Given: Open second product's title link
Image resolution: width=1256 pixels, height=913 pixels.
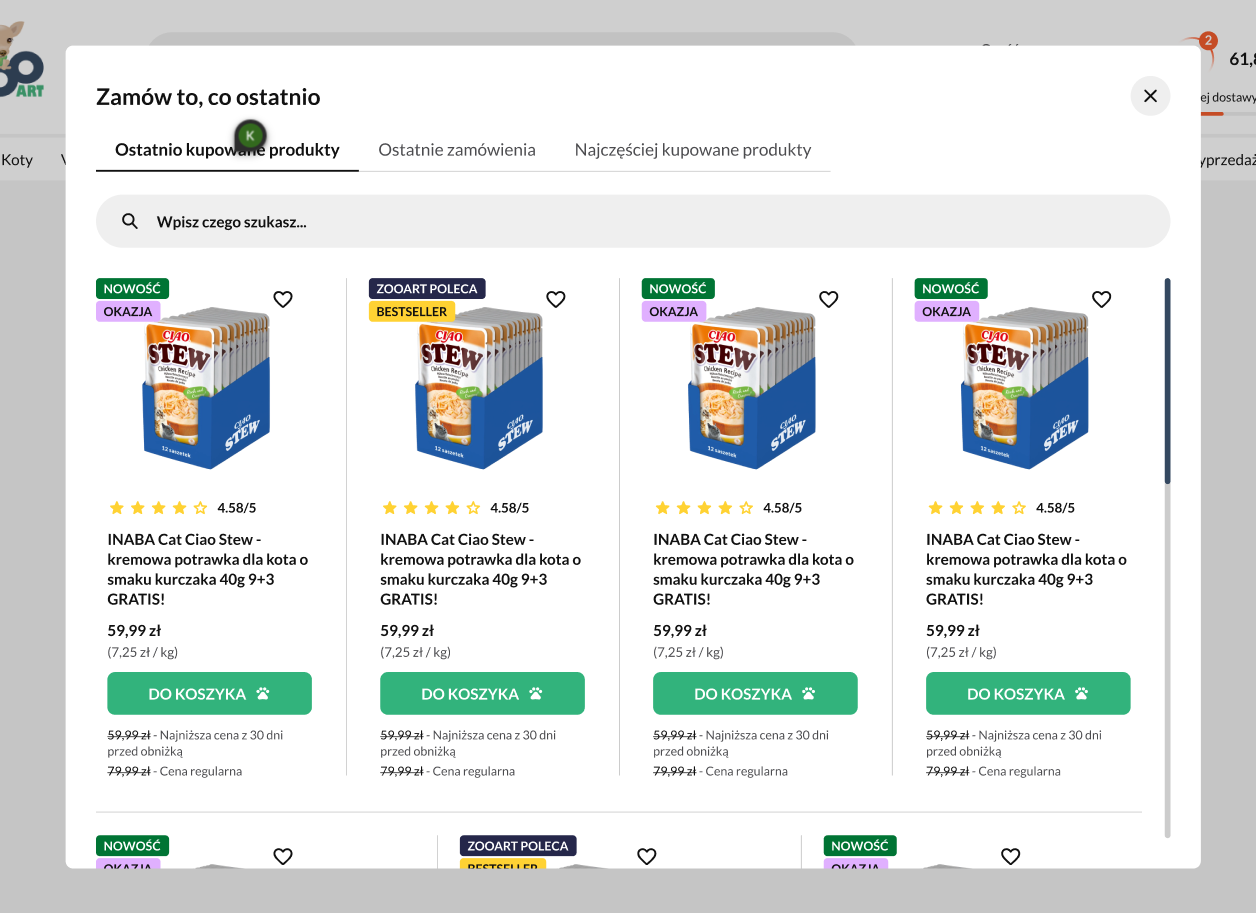Looking at the screenshot, I should point(480,569).
